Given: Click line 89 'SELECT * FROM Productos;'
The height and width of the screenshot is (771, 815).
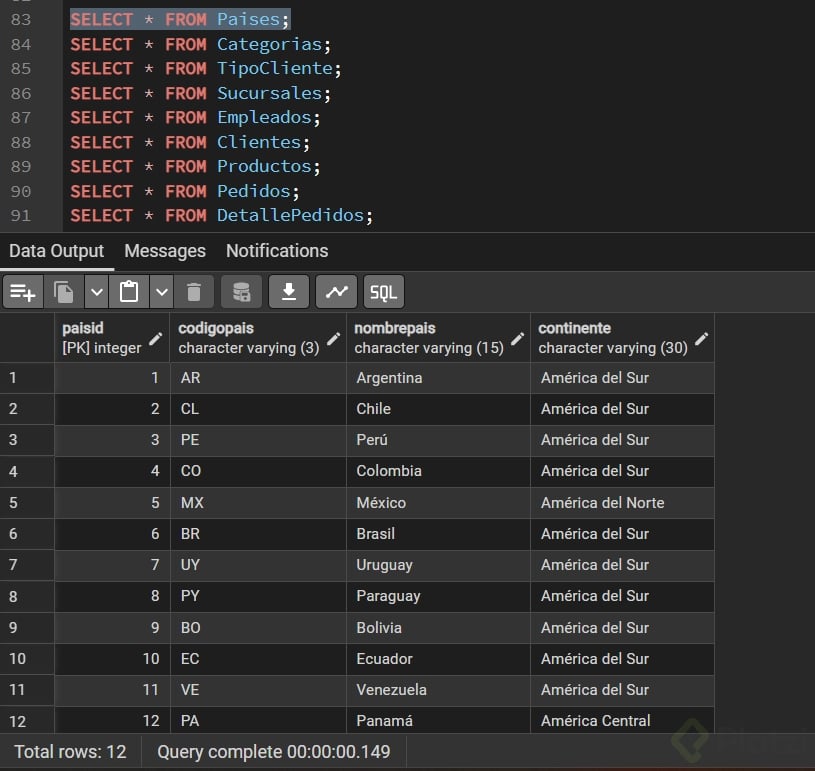Looking at the screenshot, I should pos(195,166).
